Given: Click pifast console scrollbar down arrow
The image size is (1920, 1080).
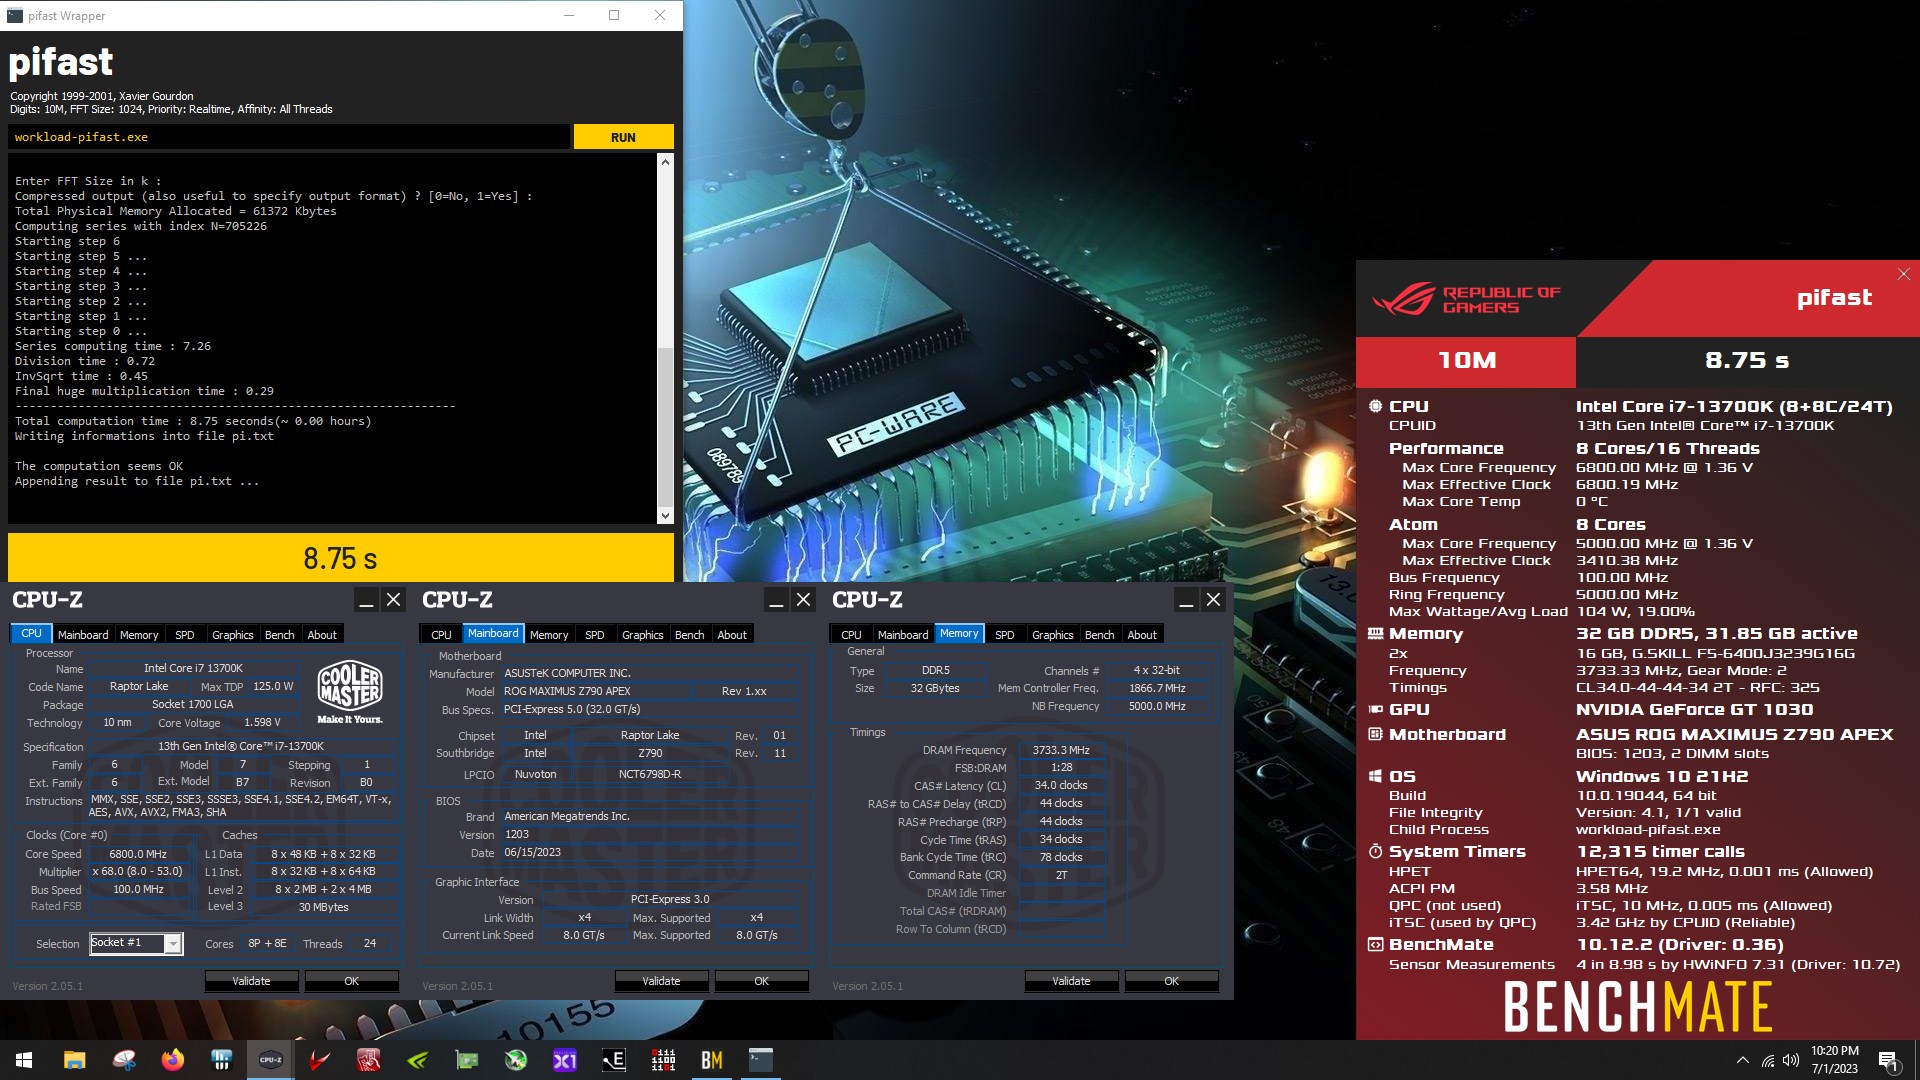Looking at the screenshot, I should click(x=665, y=516).
